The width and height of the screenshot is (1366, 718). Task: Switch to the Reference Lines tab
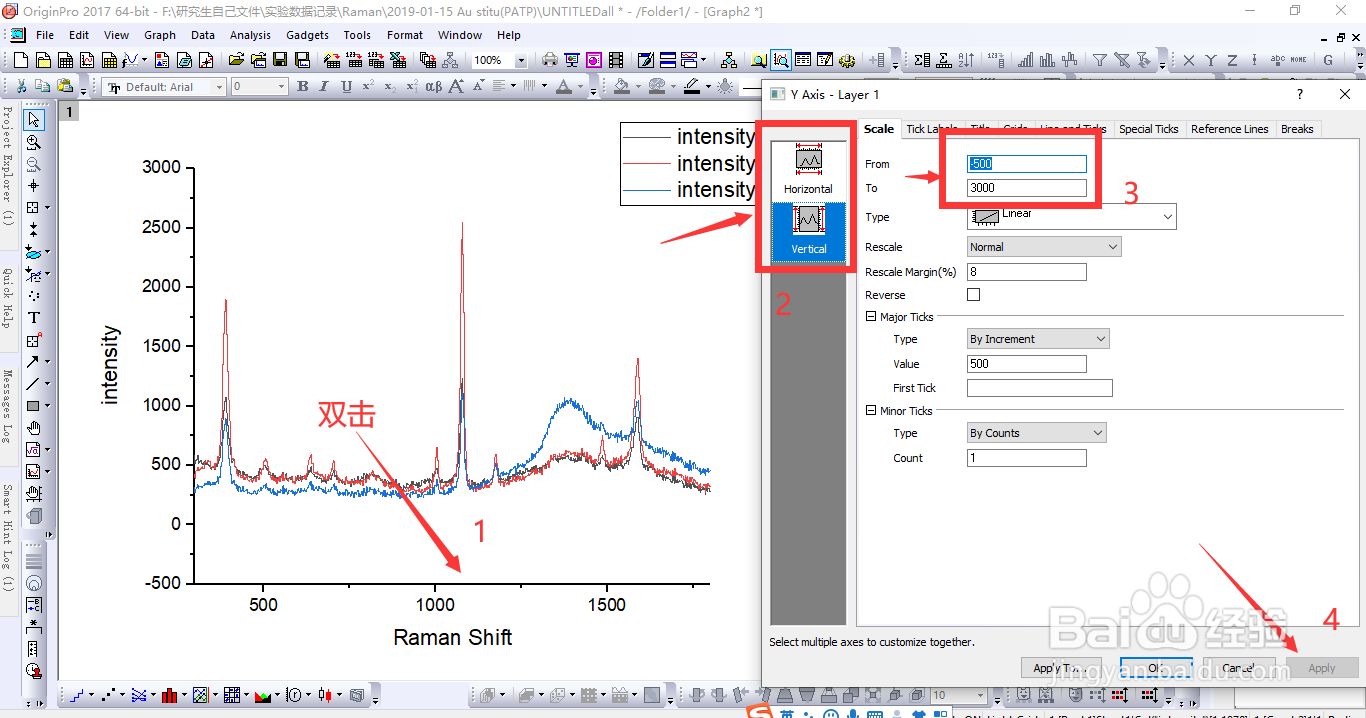tap(1230, 129)
